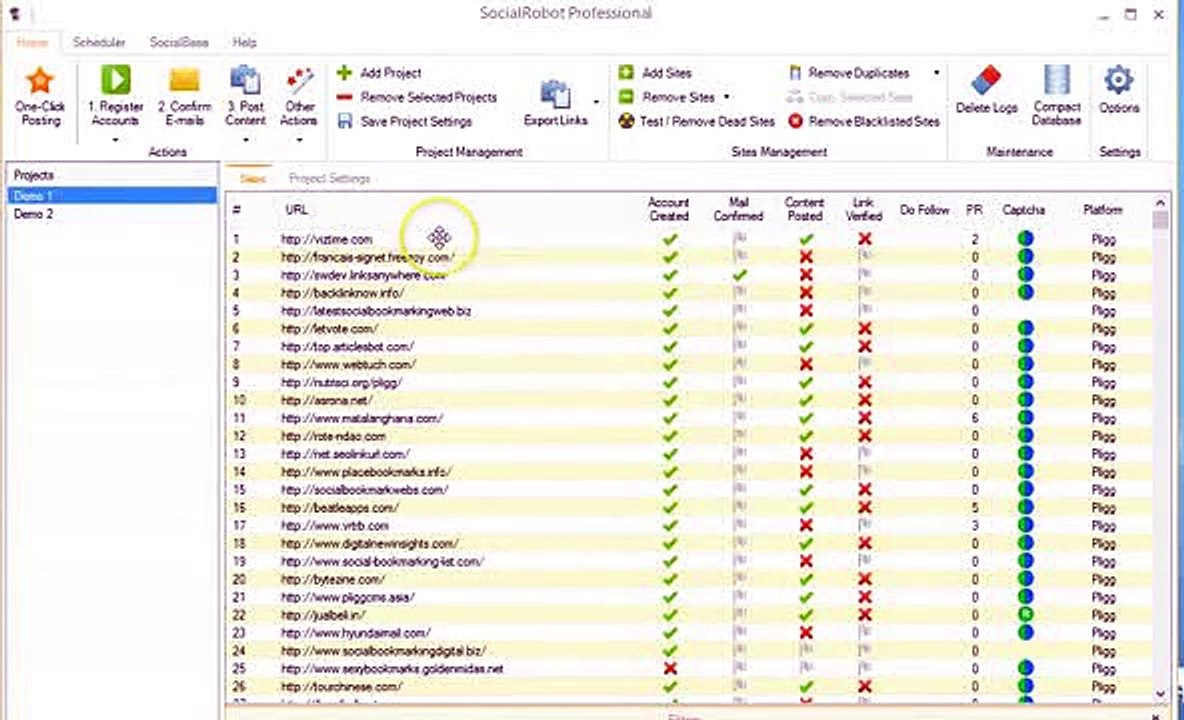Image resolution: width=1184 pixels, height=720 pixels.
Task: Open Confirm E-mails action
Action: (184, 96)
